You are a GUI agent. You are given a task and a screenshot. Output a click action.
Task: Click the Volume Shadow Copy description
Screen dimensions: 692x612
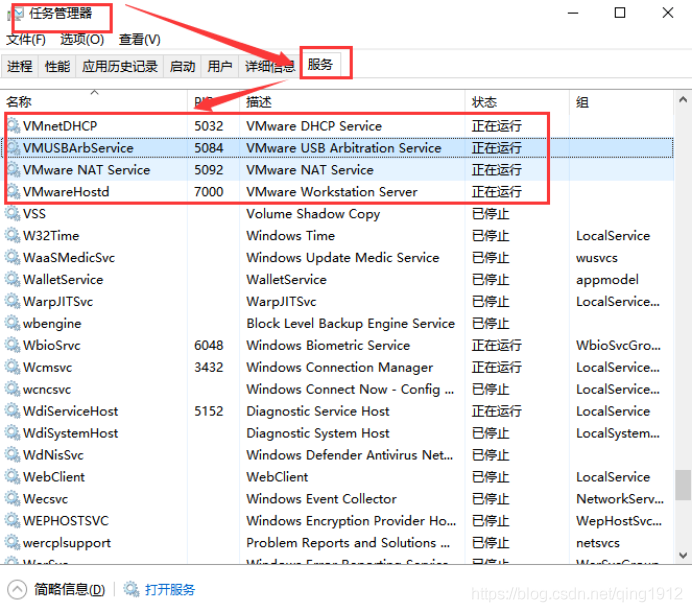313,214
